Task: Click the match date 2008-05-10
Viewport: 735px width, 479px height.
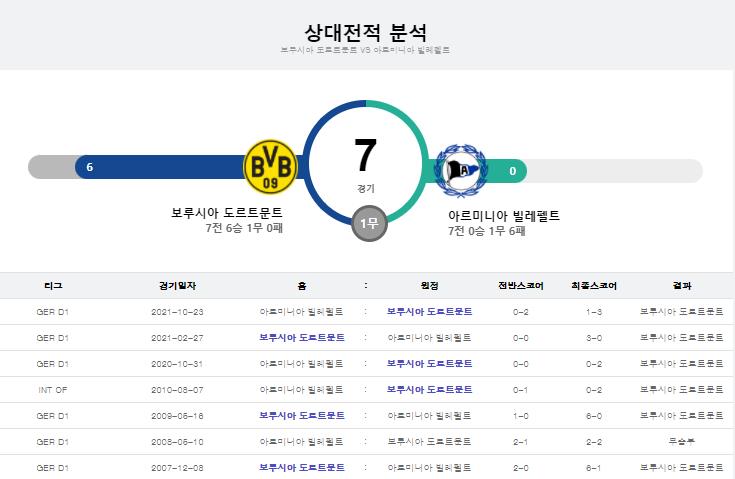Action: 177,442
